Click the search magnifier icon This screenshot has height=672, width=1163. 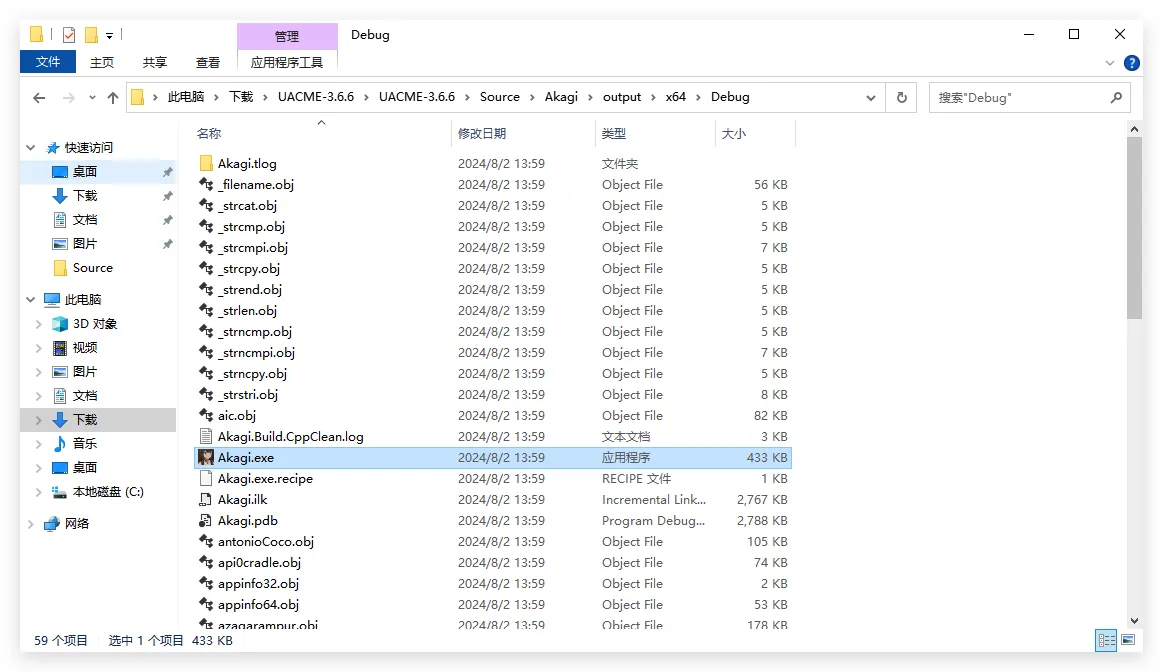[x=1116, y=98]
